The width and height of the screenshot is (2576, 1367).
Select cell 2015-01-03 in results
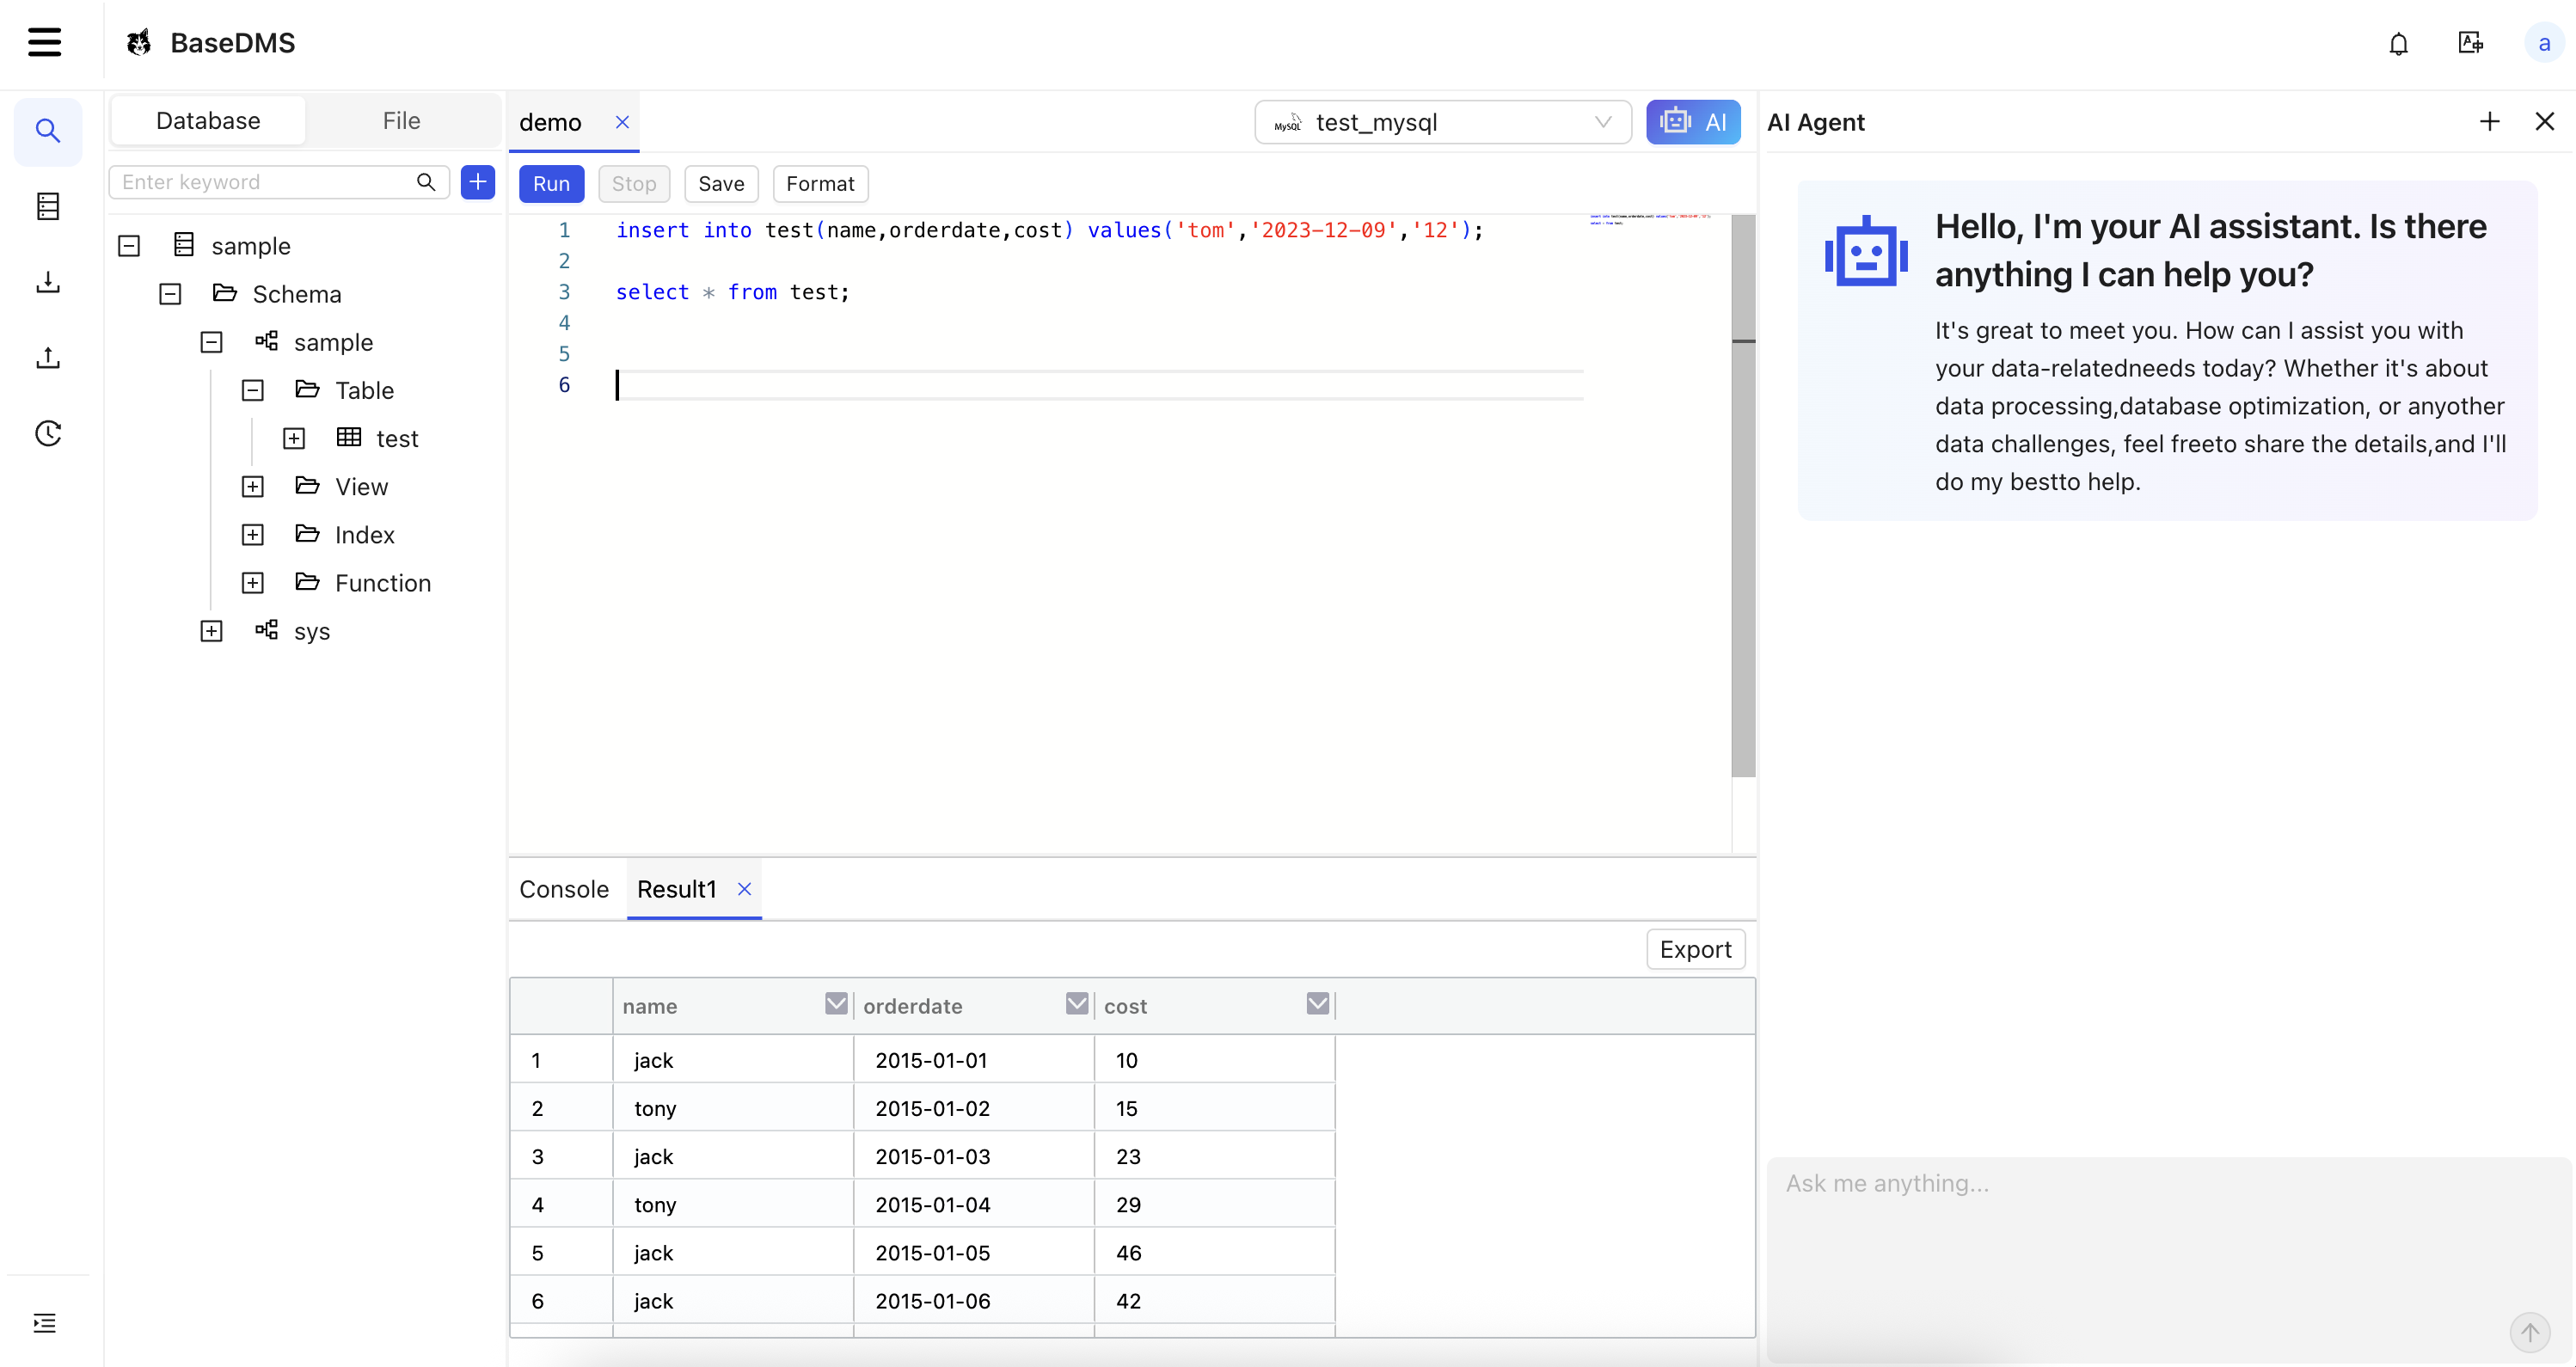coord(973,1156)
